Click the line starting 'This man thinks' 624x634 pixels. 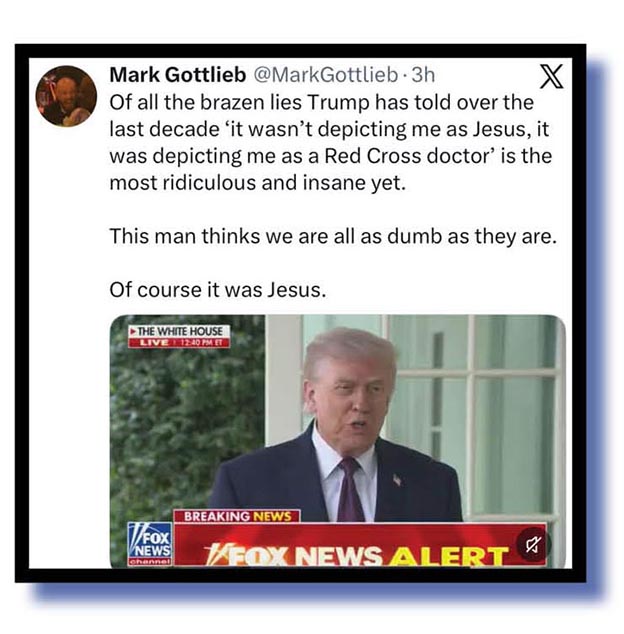(333, 236)
